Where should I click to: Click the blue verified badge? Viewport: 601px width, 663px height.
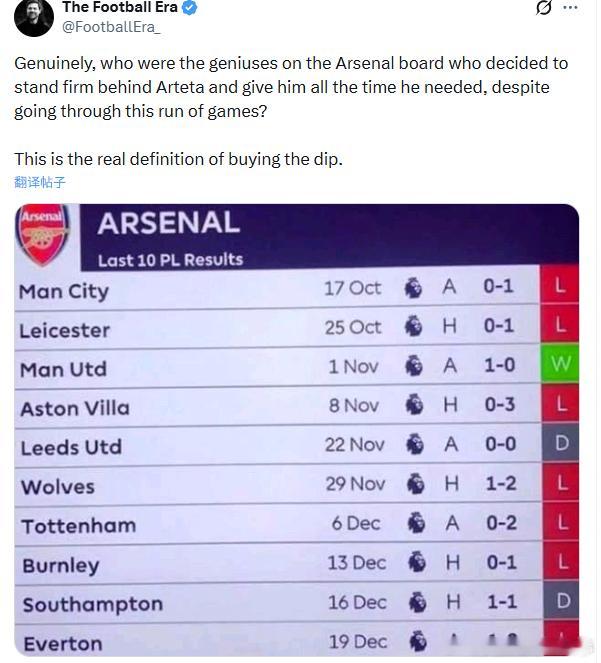pyautogui.click(x=189, y=8)
